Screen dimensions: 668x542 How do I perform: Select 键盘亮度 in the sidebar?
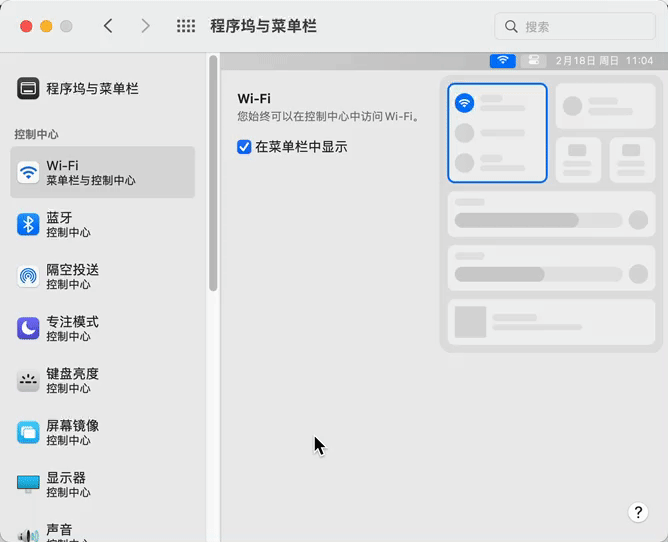[x=103, y=381]
